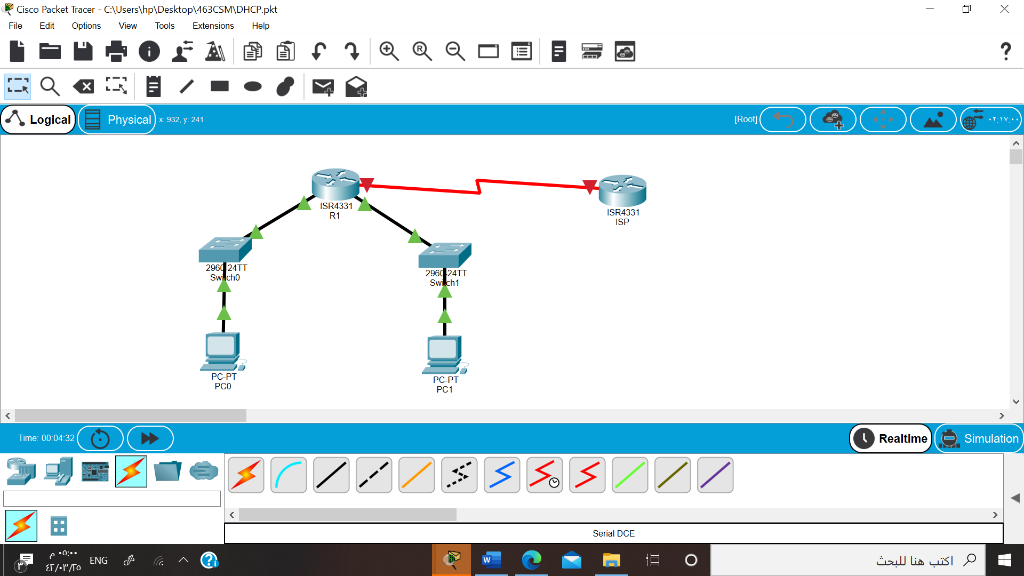Open a file with the folder icon

pyautogui.click(x=50, y=51)
